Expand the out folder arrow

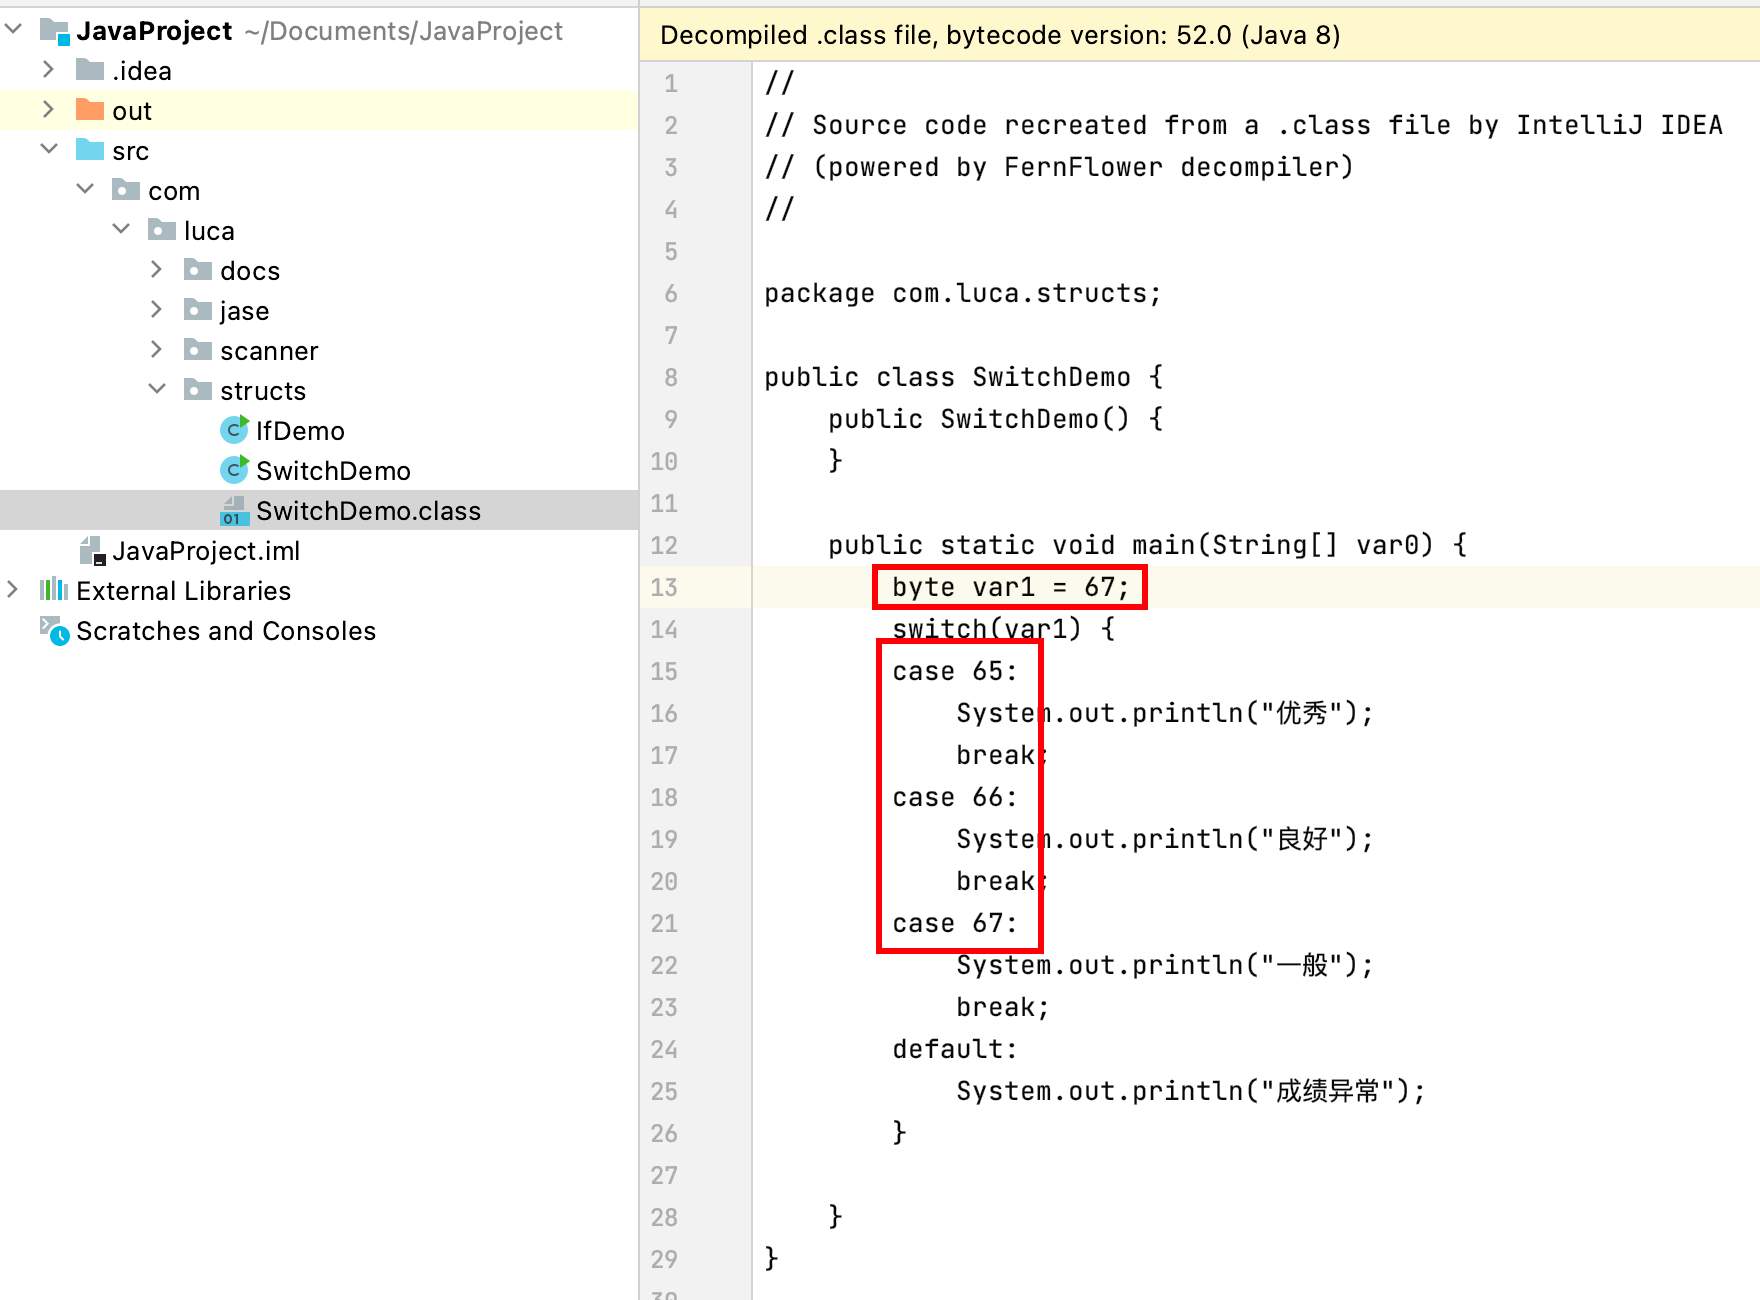48,110
